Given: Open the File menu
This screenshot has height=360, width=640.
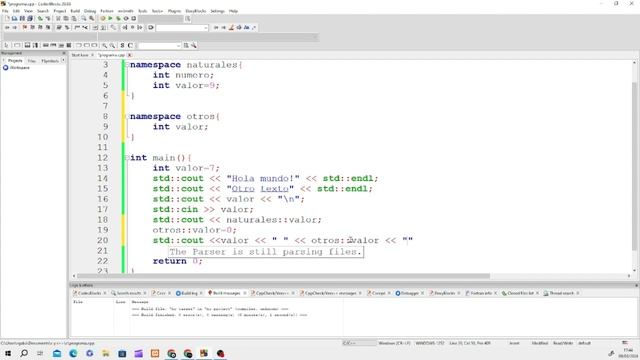Looking at the screenshot, I should [5, 11].
